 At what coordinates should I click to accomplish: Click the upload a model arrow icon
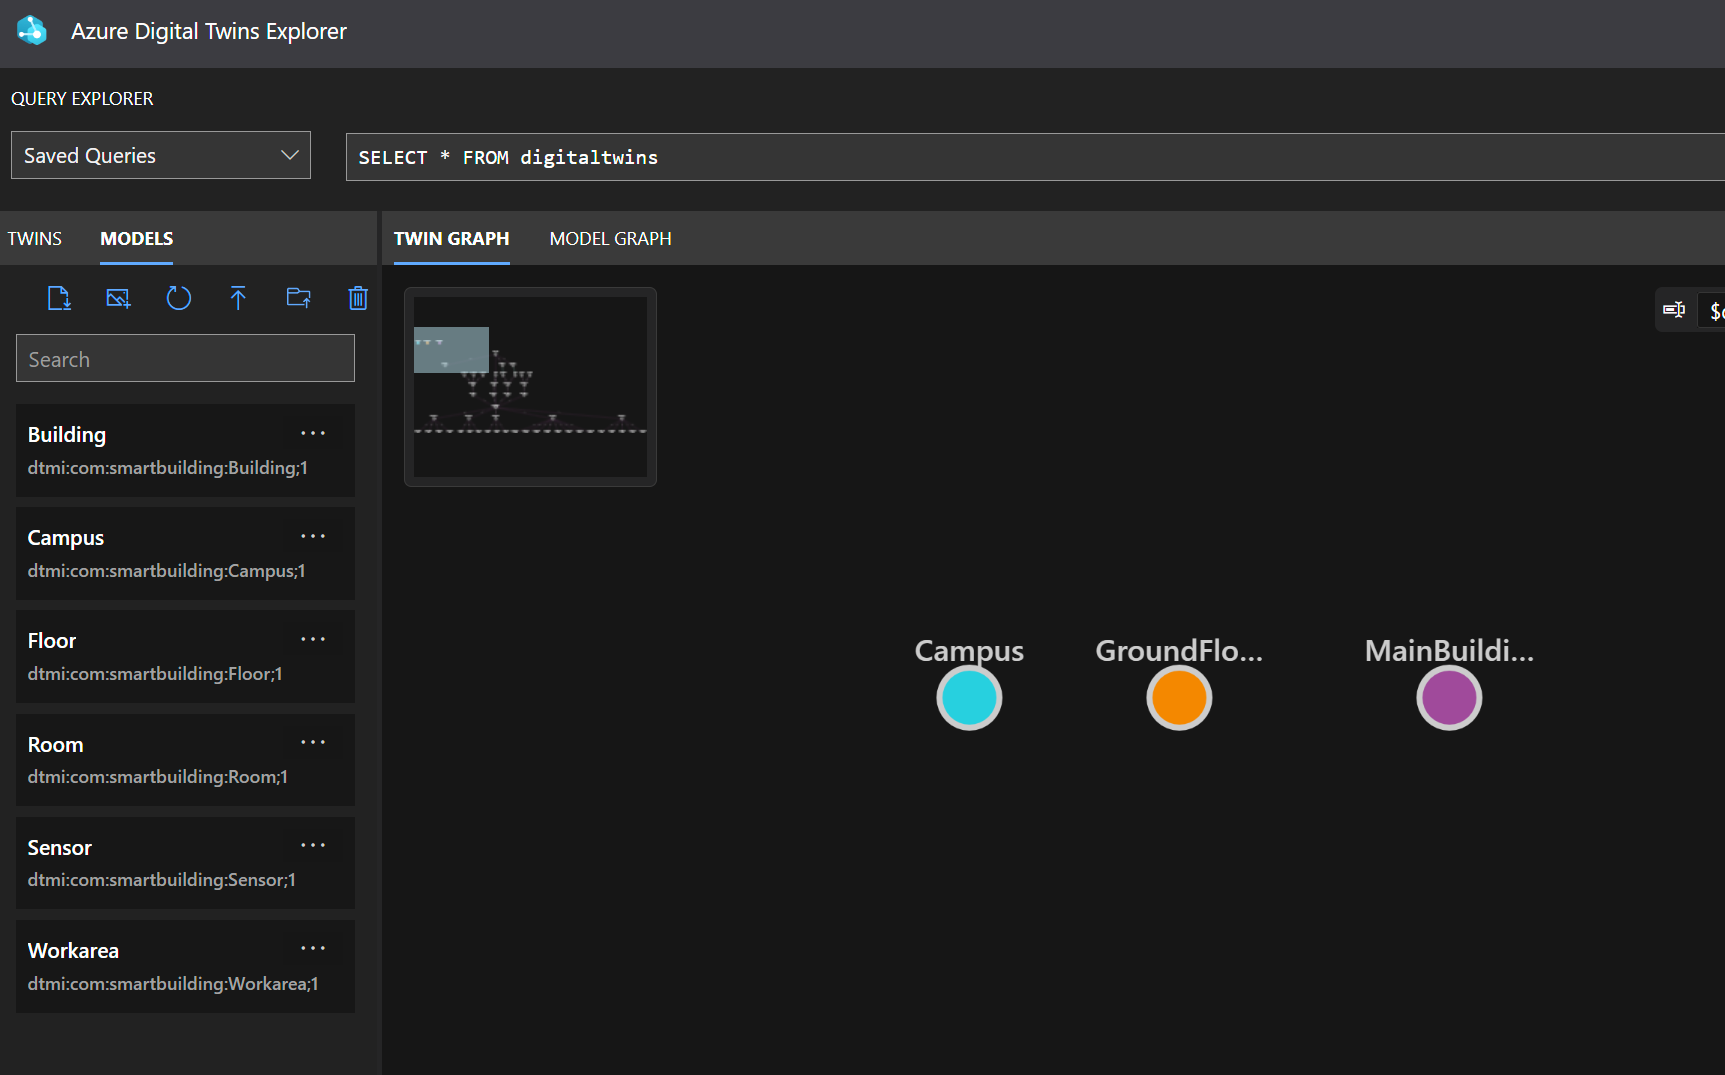238,298
